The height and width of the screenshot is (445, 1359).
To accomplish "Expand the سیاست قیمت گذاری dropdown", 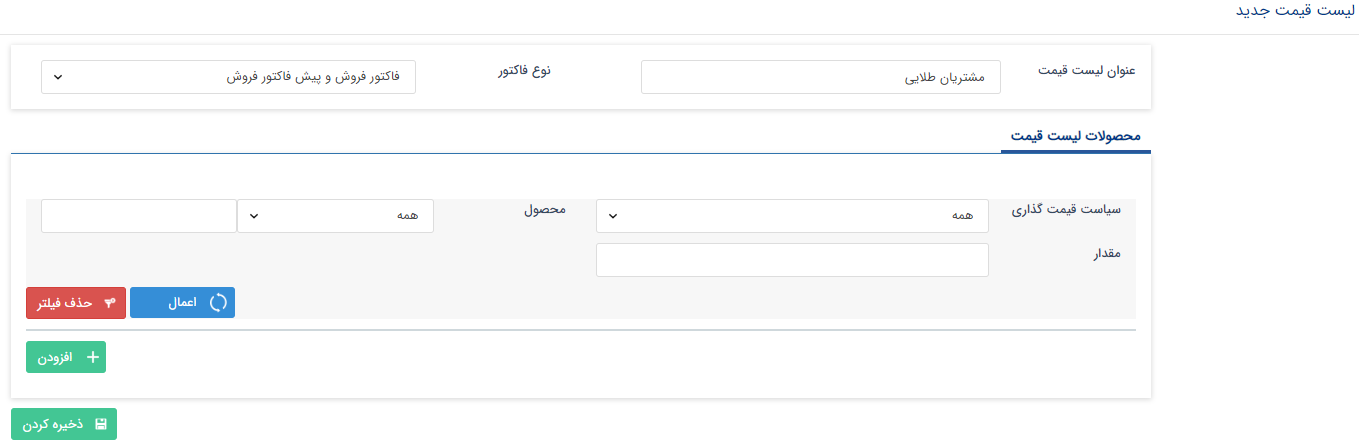I will (792, 216).
